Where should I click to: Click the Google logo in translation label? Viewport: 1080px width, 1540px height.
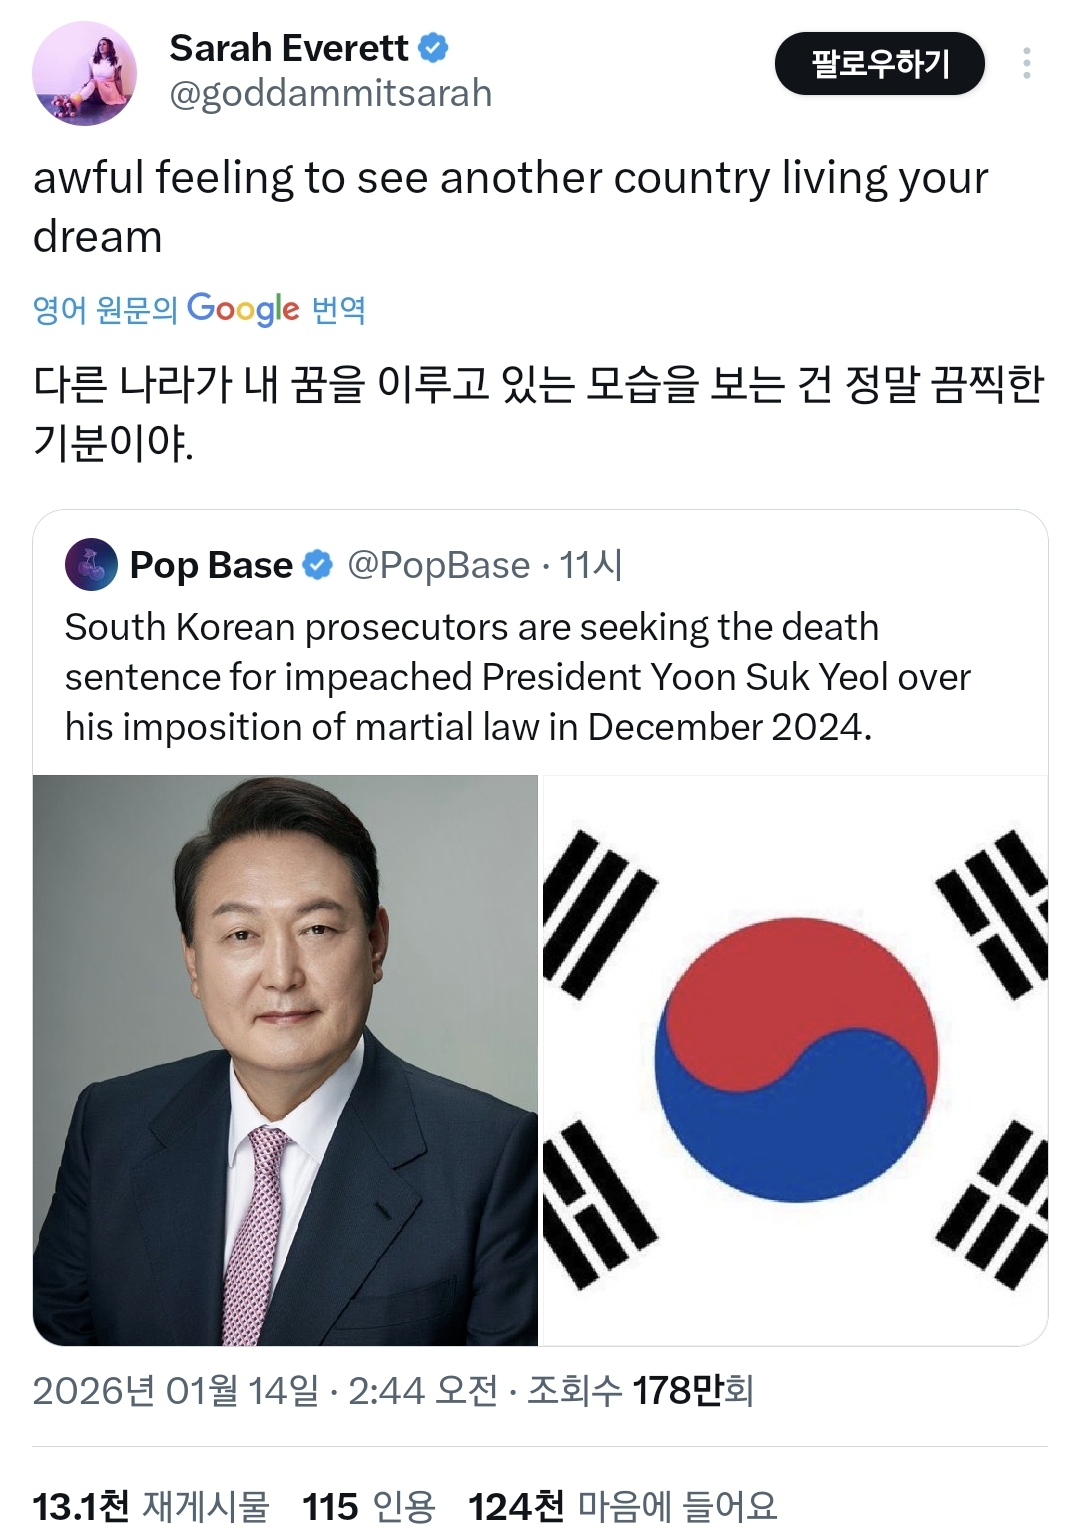click(243, 309)
